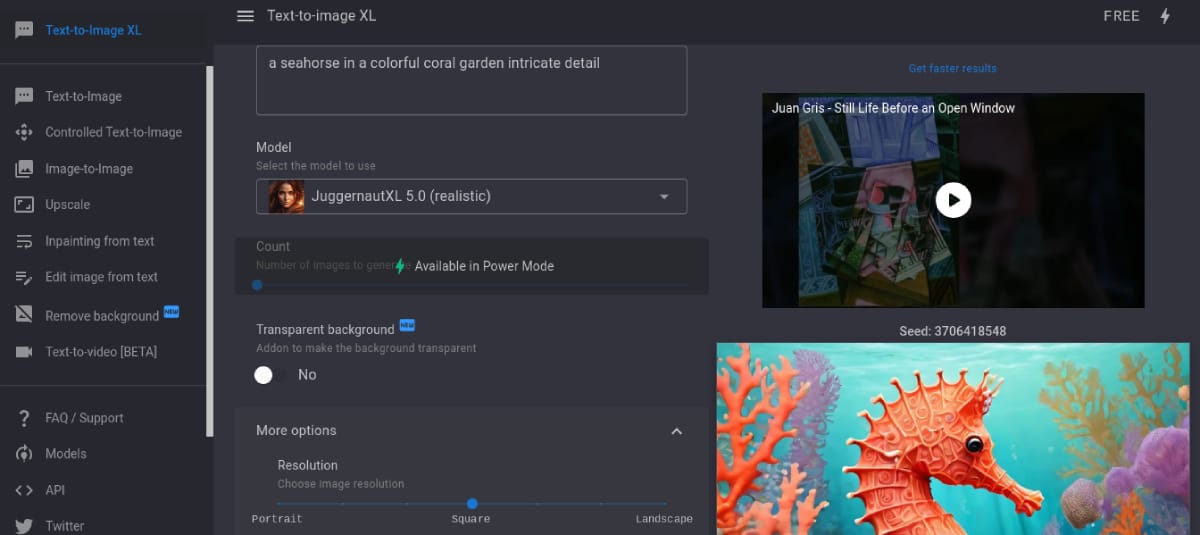Click the Text-to-Image XL chat icon
Image resolution: width=1200 pixels, height=535 pixels.
click(24, 30)
